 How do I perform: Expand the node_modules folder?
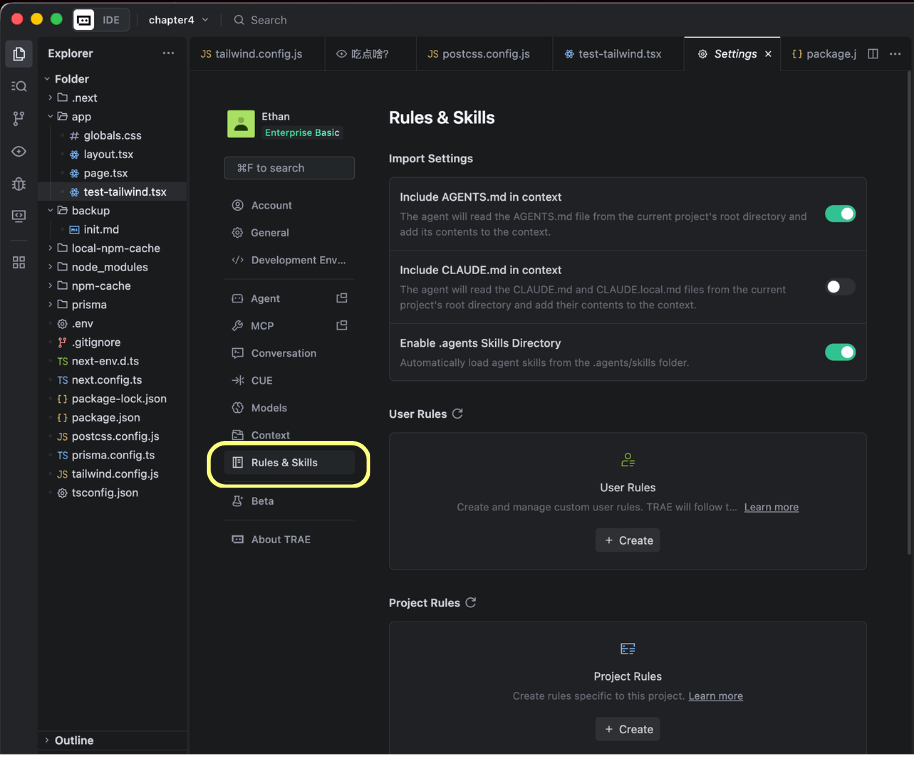[x=109, y=267]
